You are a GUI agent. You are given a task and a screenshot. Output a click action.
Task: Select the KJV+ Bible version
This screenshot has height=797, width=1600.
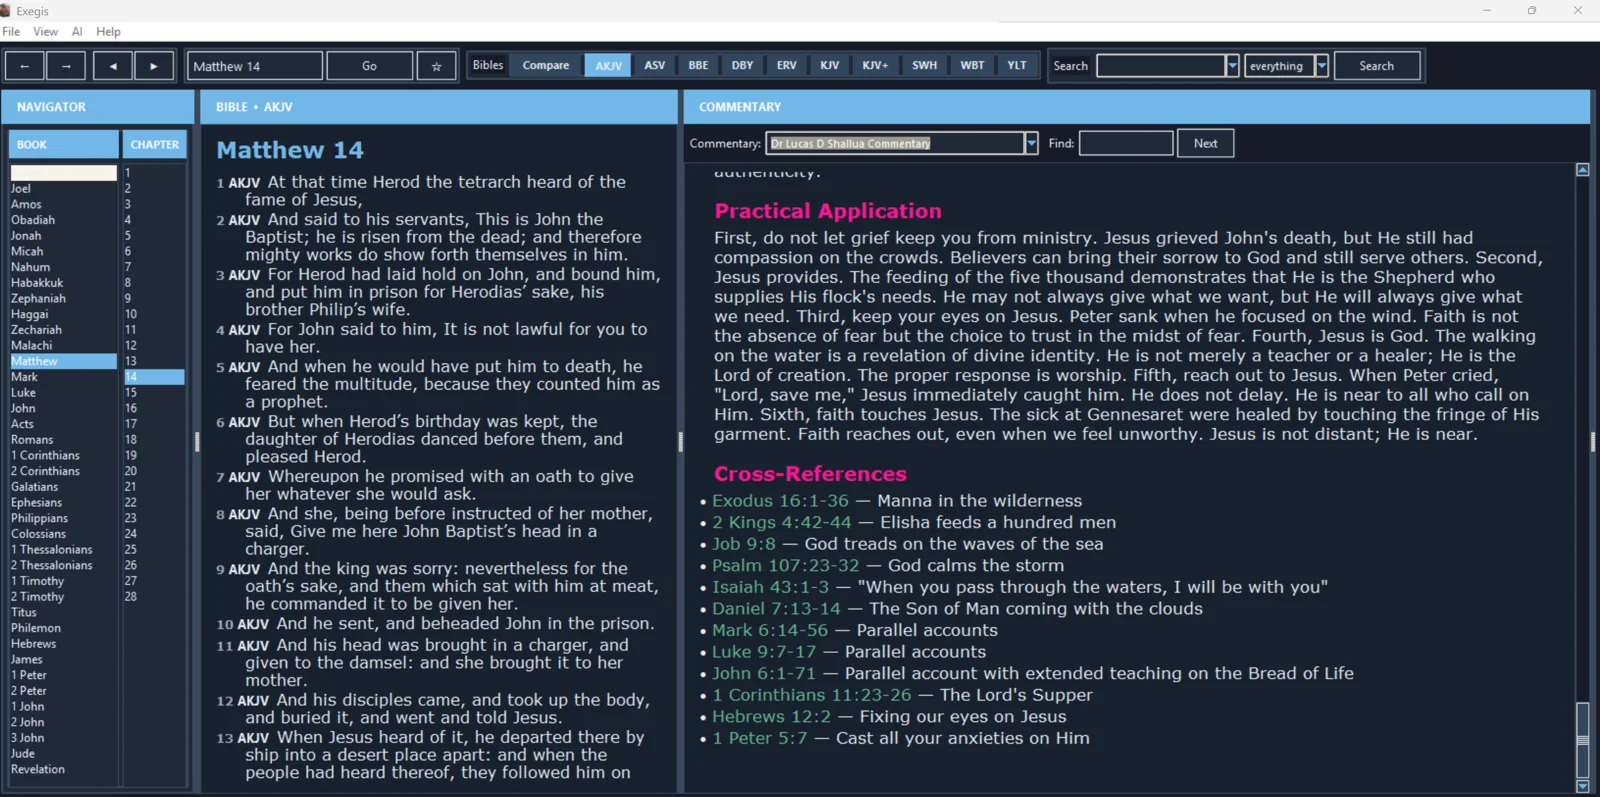(x=875, y=65)
